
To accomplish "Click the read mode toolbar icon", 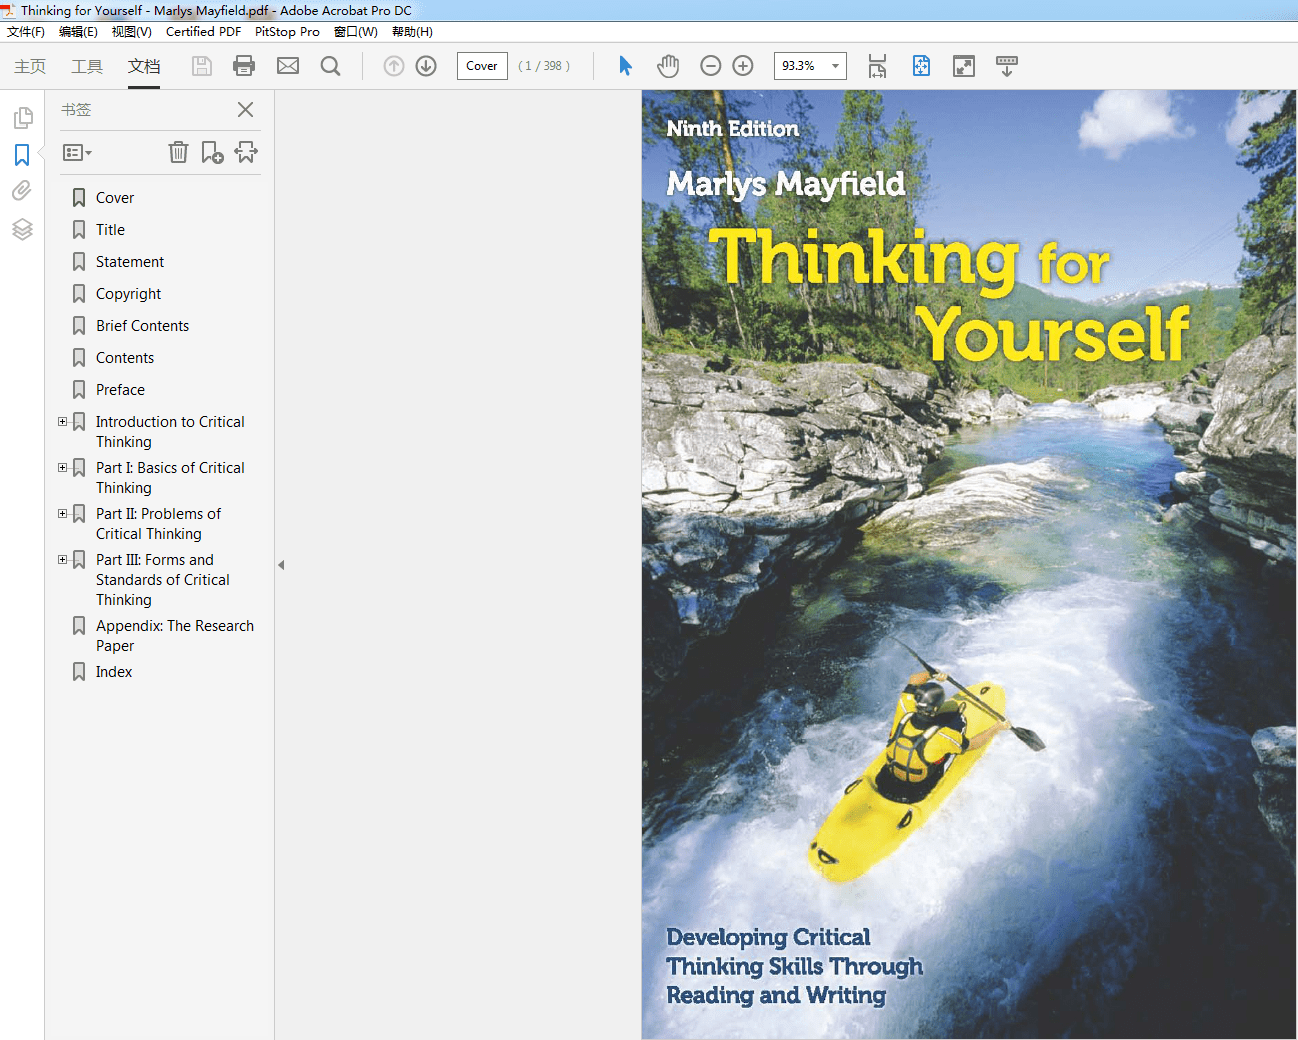I will [1007, 66].
